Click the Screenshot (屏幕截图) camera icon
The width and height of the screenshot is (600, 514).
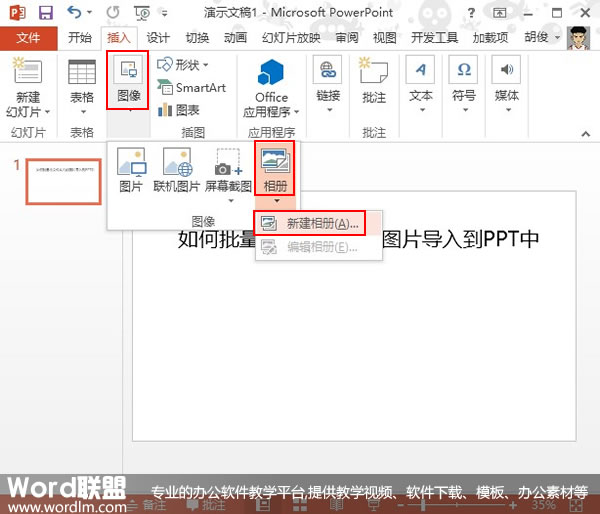pyautogui.click(x=228, y=162)
